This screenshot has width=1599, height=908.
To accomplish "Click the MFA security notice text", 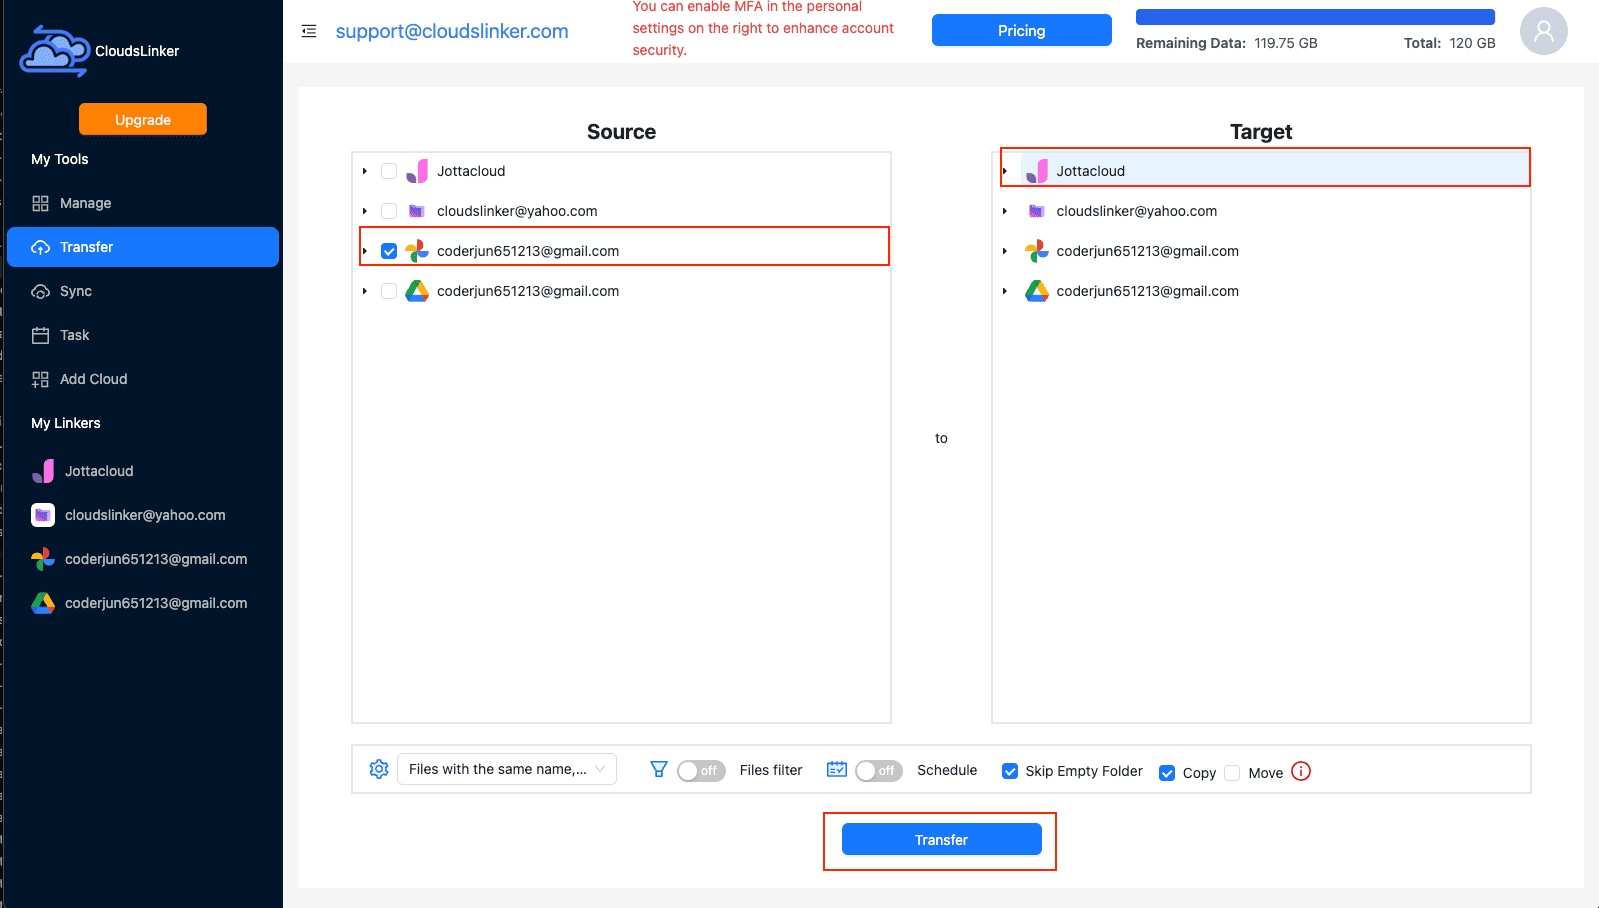I will 763,28.
